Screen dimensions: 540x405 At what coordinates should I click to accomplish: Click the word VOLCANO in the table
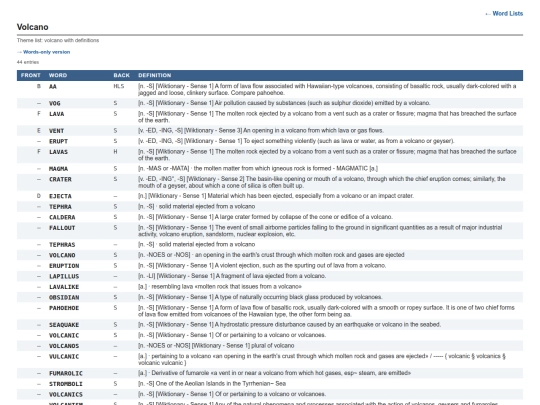tap(62, 256)
